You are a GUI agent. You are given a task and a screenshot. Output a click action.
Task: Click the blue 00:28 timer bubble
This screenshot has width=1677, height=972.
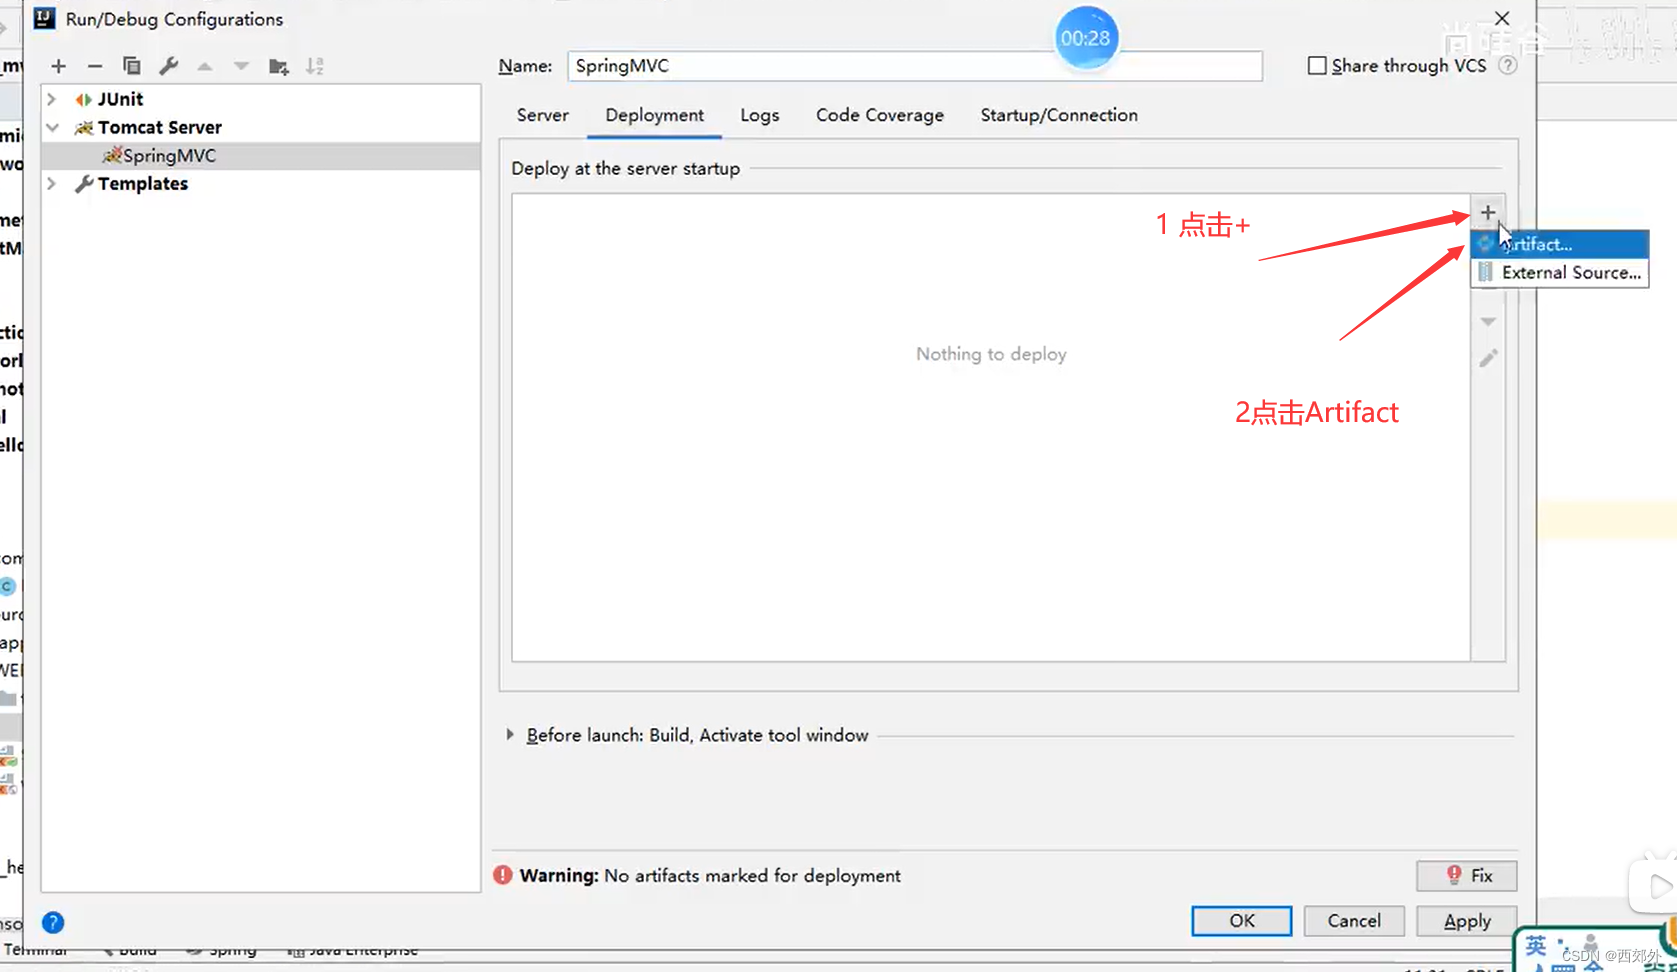pos(1086,38)
